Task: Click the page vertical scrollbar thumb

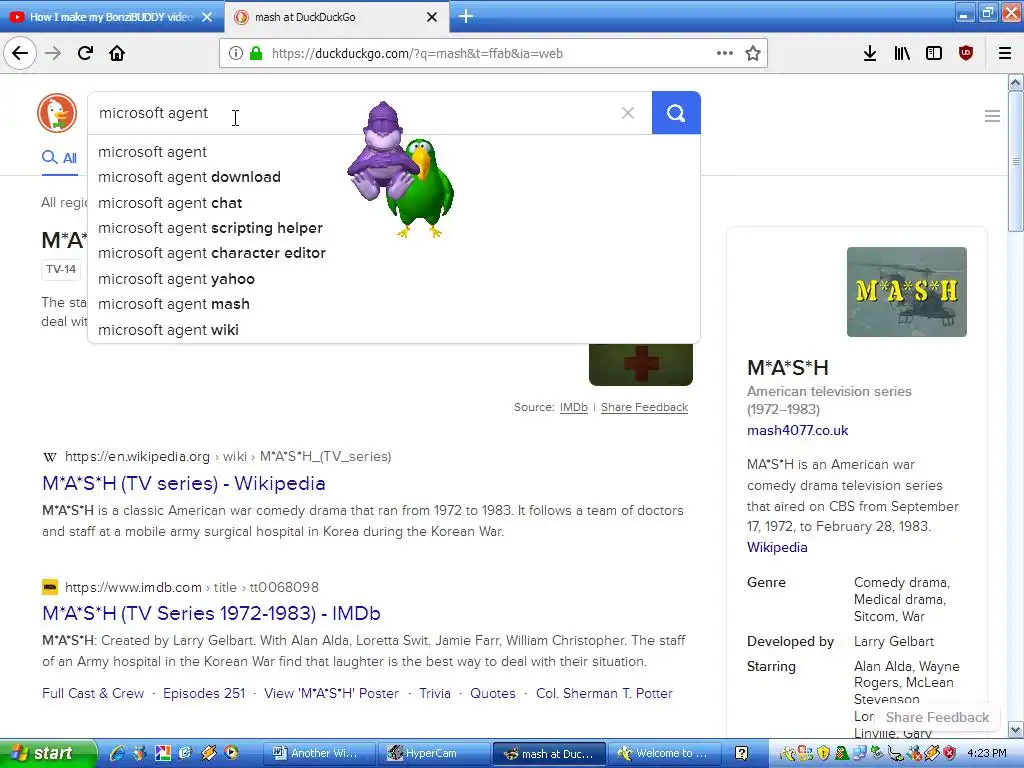Action: coord(1016,161)
